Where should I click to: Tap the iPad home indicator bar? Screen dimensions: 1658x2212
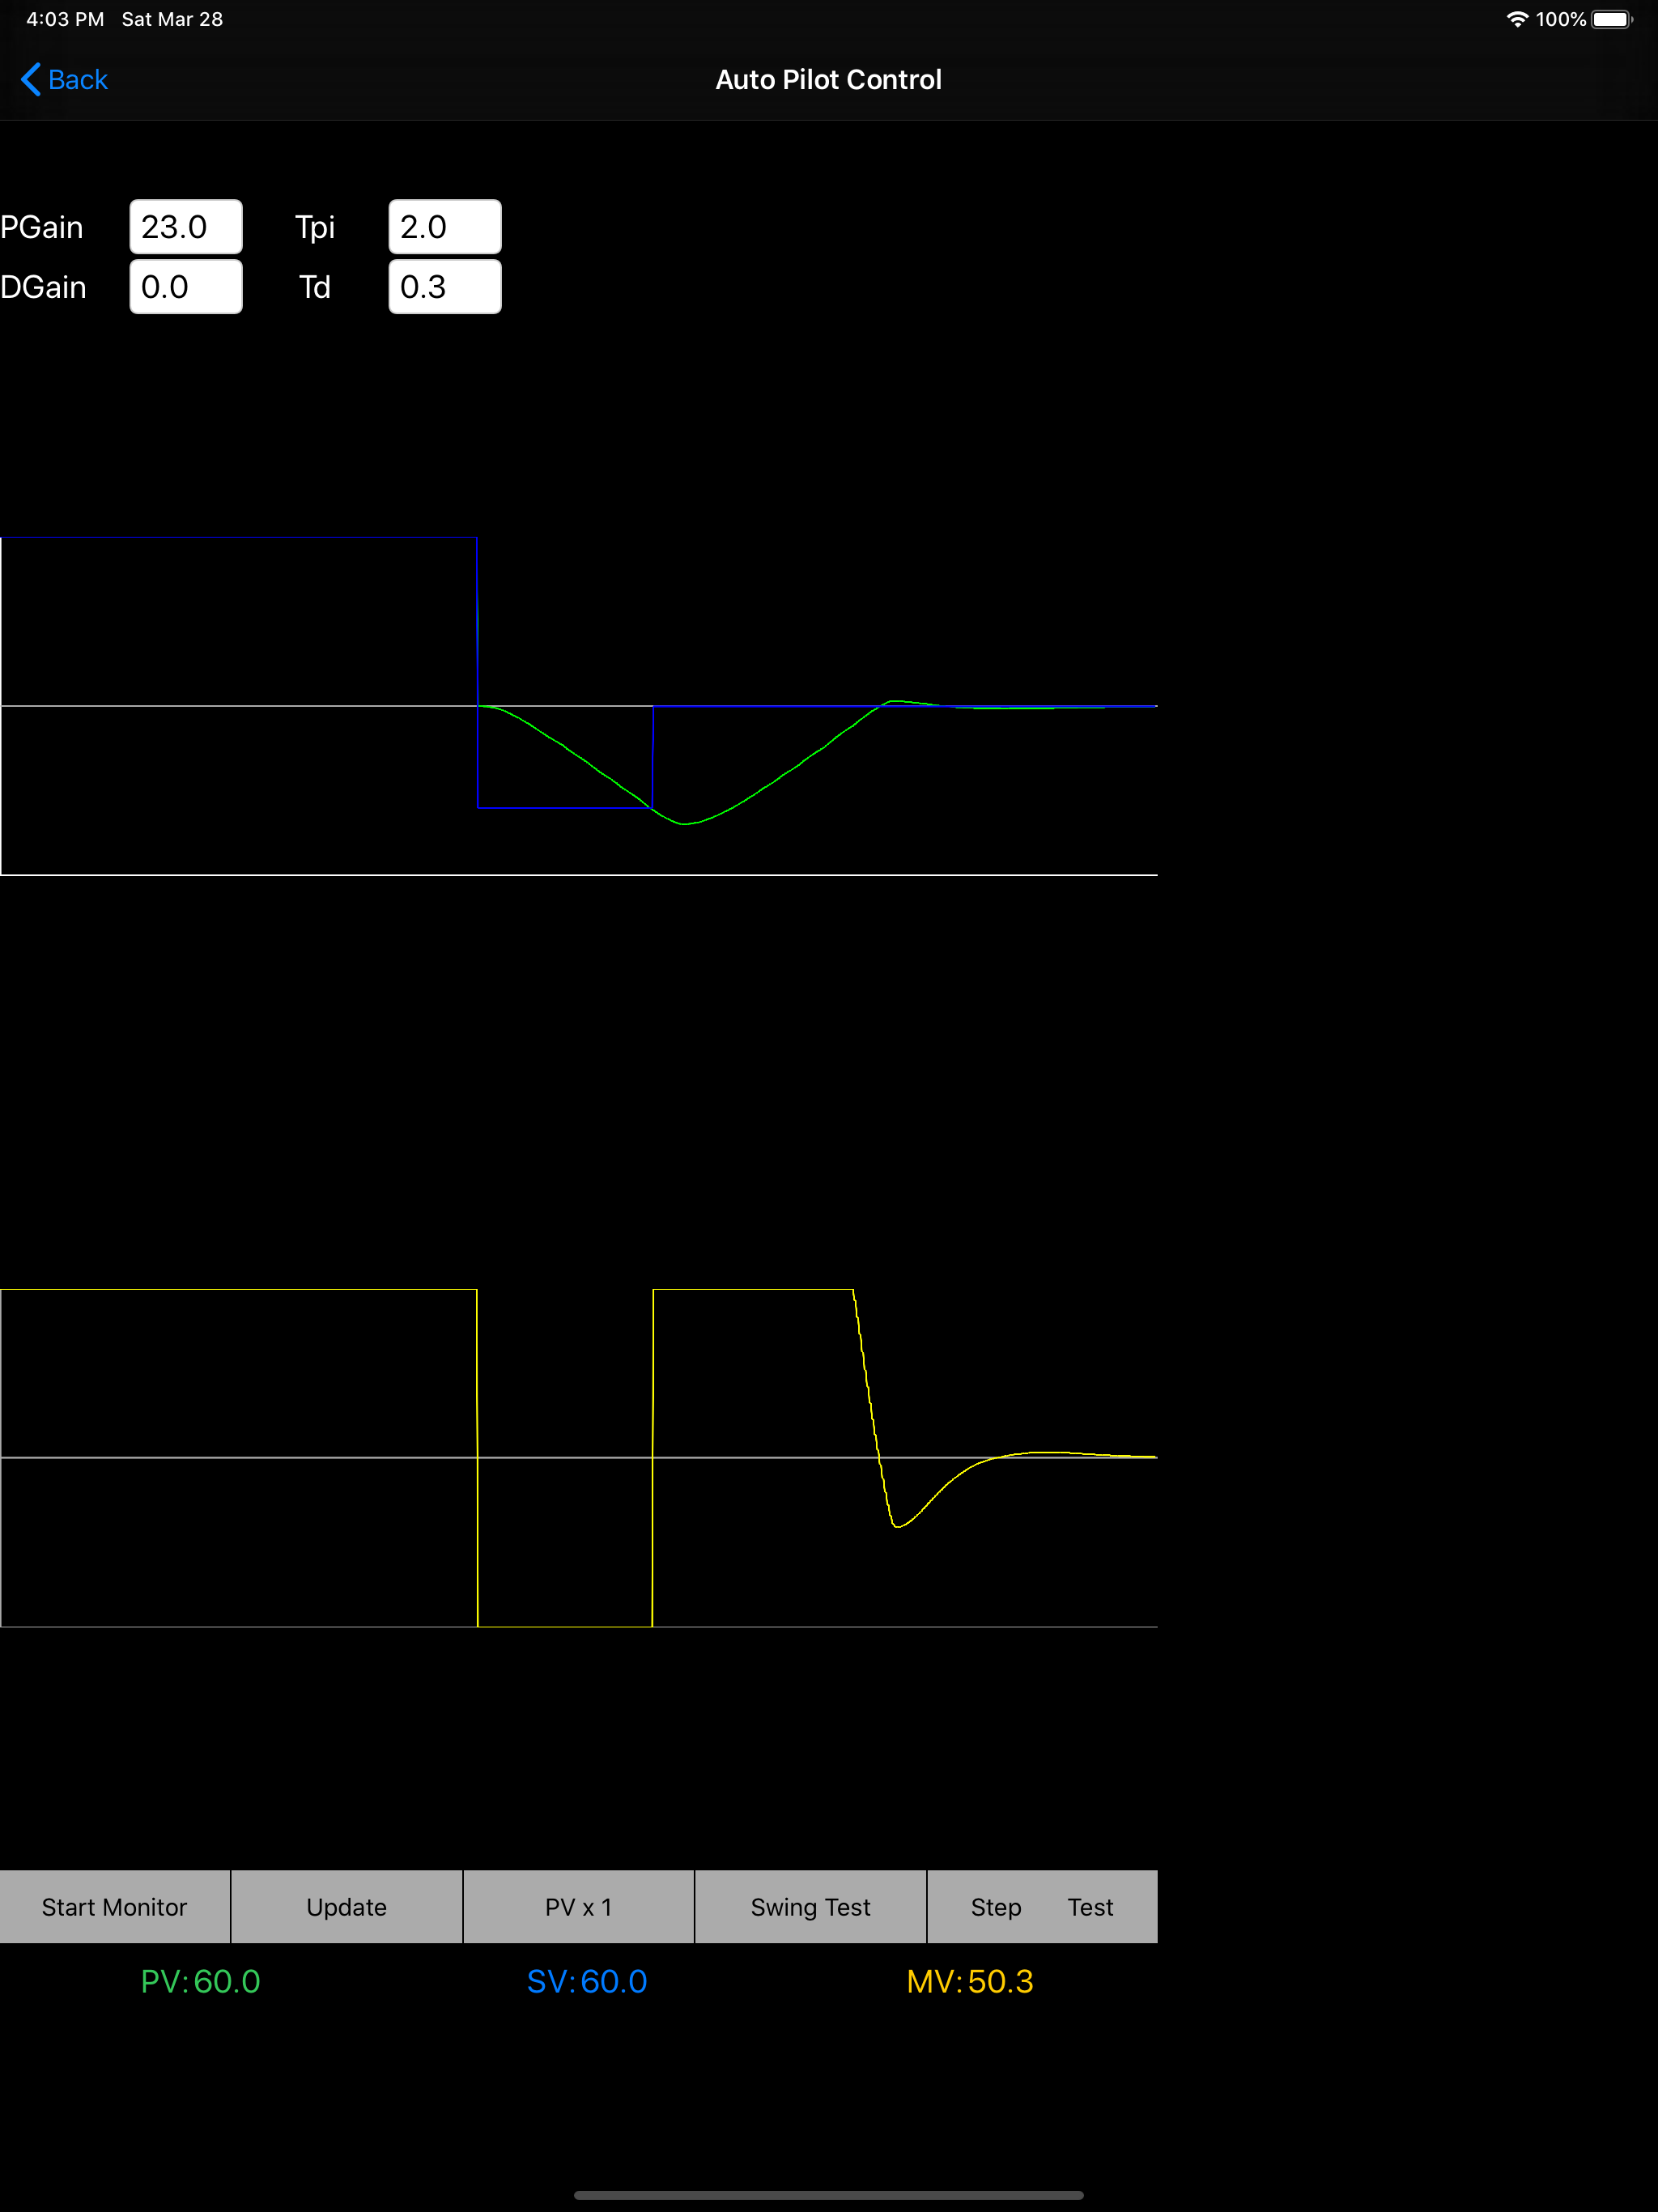click(x=828, y=2195)
